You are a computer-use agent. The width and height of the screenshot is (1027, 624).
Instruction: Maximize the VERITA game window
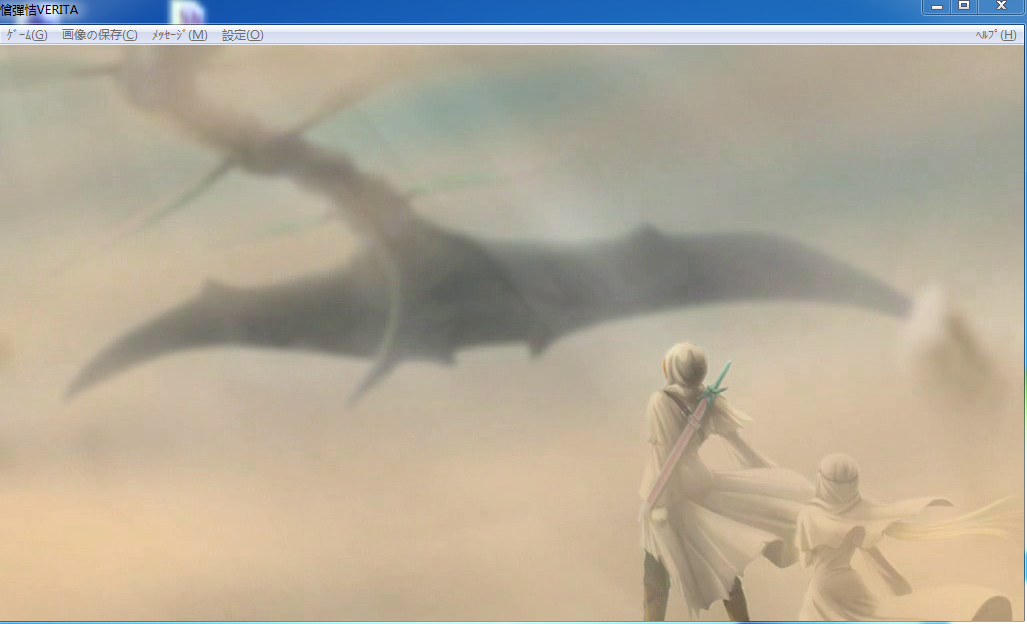(x=964, y=7)
